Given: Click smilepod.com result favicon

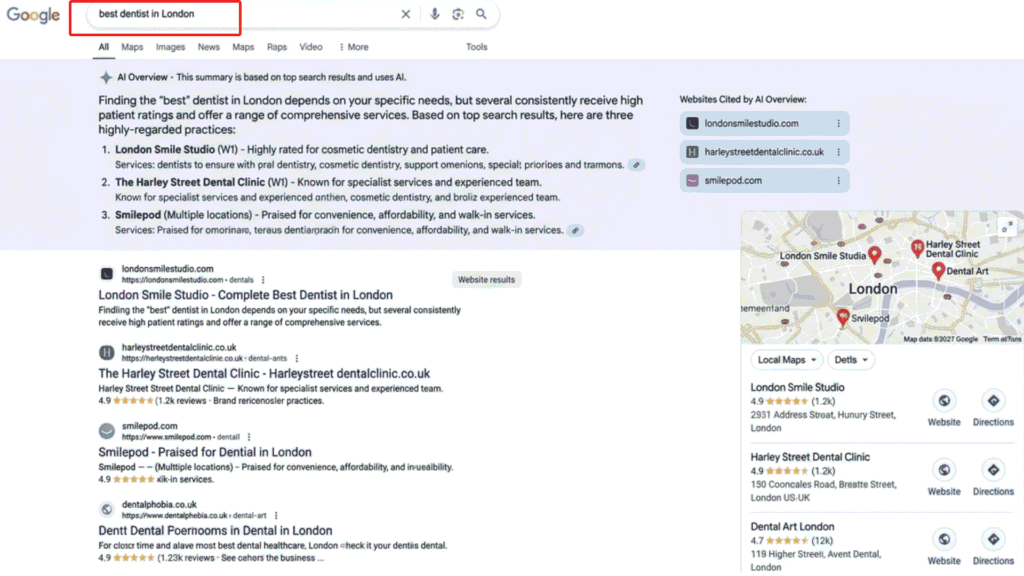Looking at the screenshot, I should pyautogui.click(x=106, y=431).
